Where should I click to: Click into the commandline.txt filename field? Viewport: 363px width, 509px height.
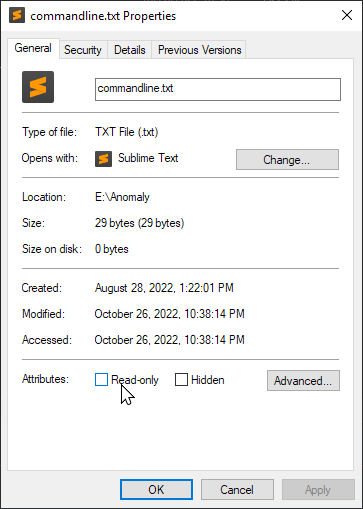tap(218, 89)
